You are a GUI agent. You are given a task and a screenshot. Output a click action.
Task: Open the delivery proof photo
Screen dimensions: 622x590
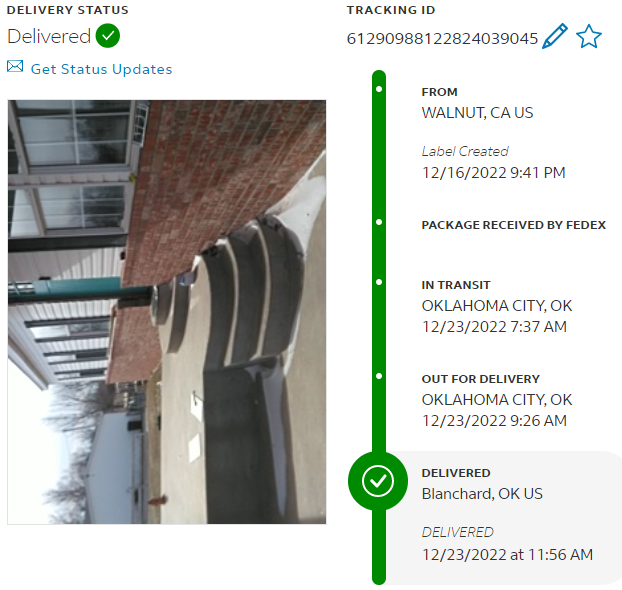point(167,312)
